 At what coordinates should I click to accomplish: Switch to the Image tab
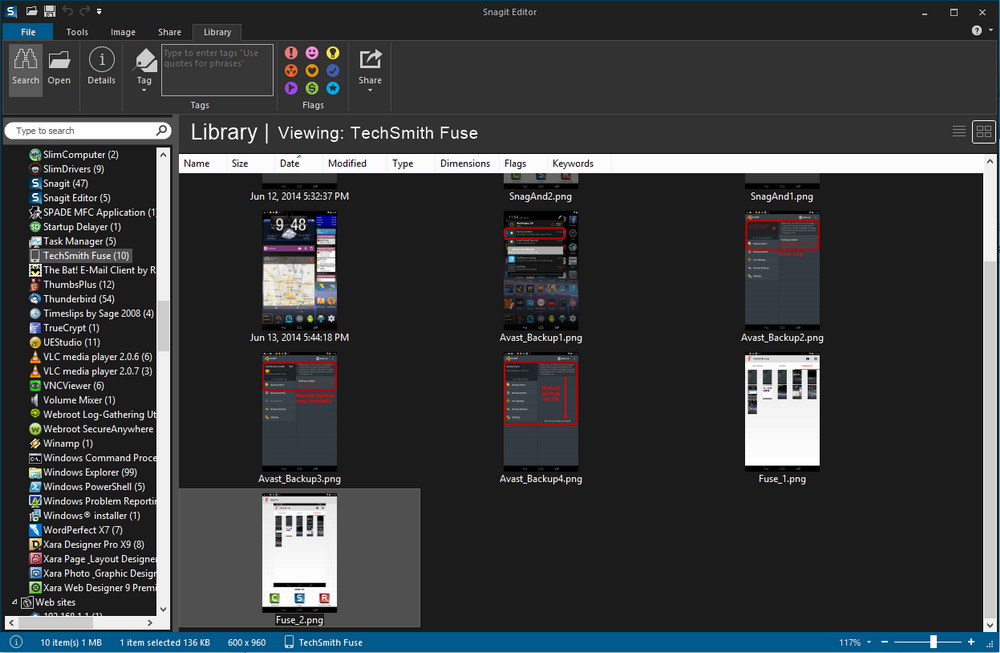pyautogui.click(x=122, y=32)
